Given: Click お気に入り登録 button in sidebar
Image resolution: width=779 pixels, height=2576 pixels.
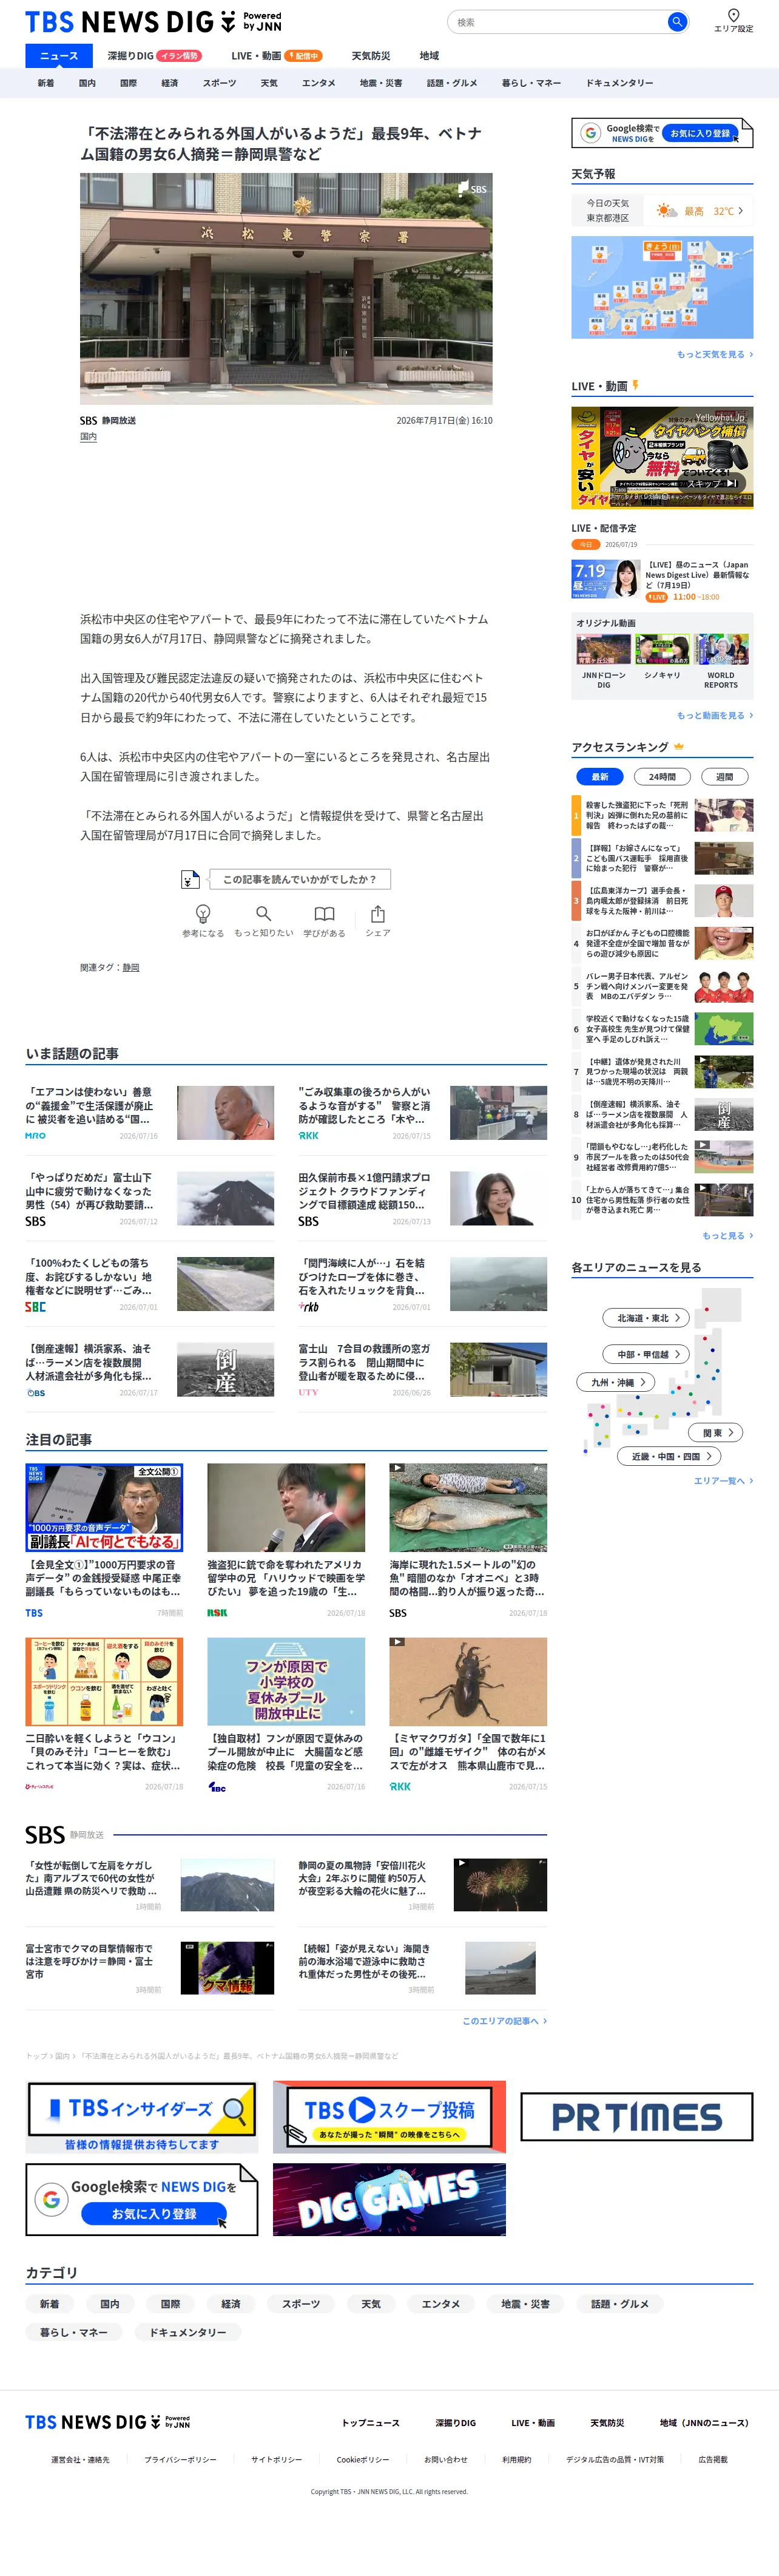Looking at the screenshot, I should tap(700, 133).
